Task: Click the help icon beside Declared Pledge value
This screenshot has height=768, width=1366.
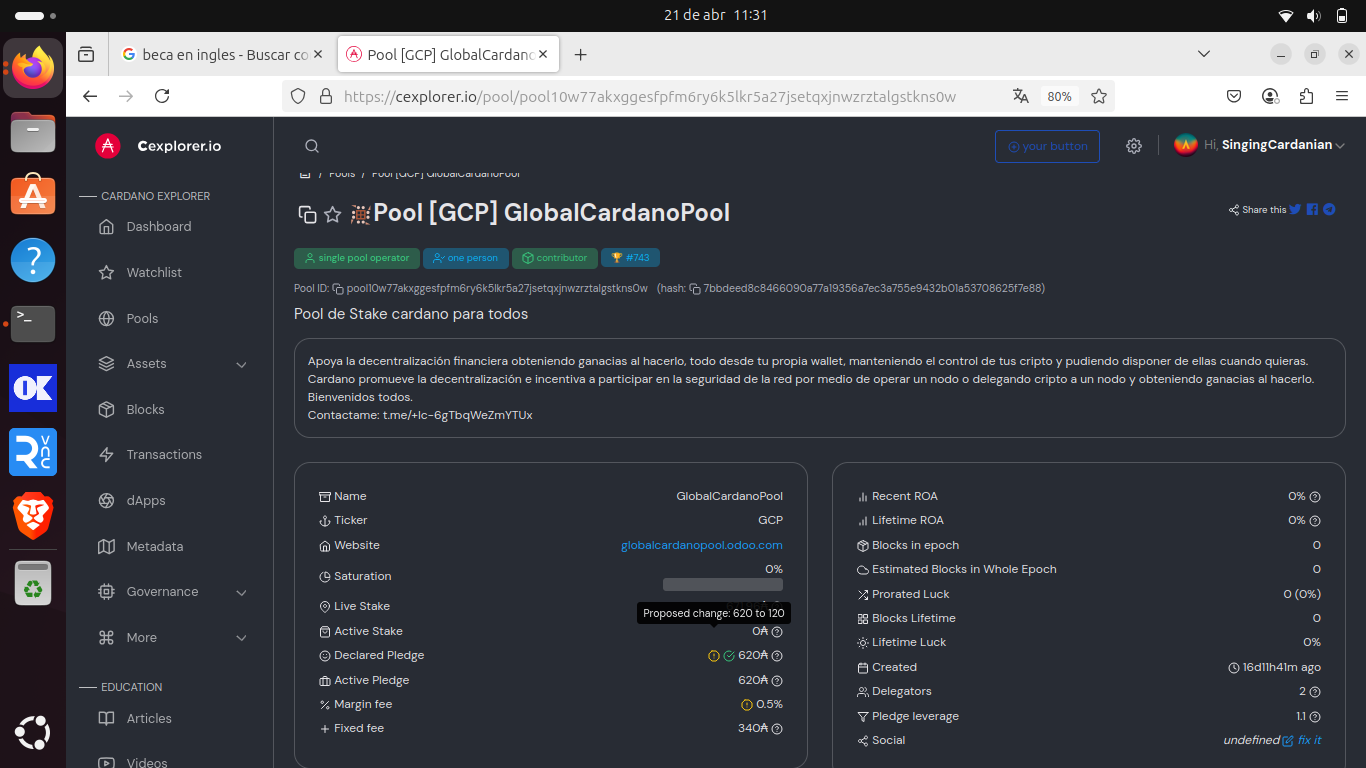Action: pos(777,656)
